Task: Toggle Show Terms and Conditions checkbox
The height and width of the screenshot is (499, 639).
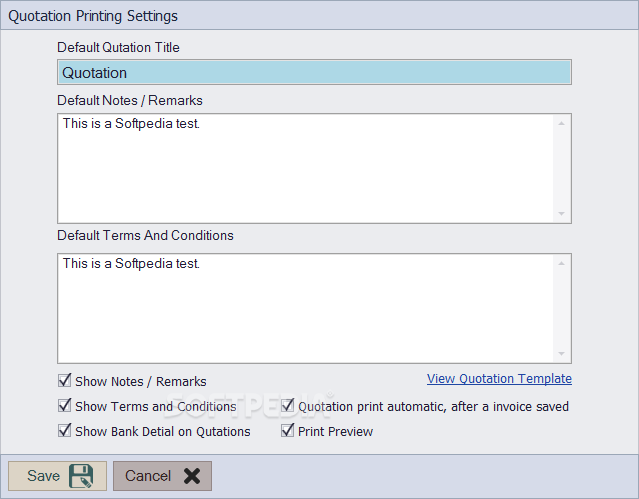Action: point(64,406)
